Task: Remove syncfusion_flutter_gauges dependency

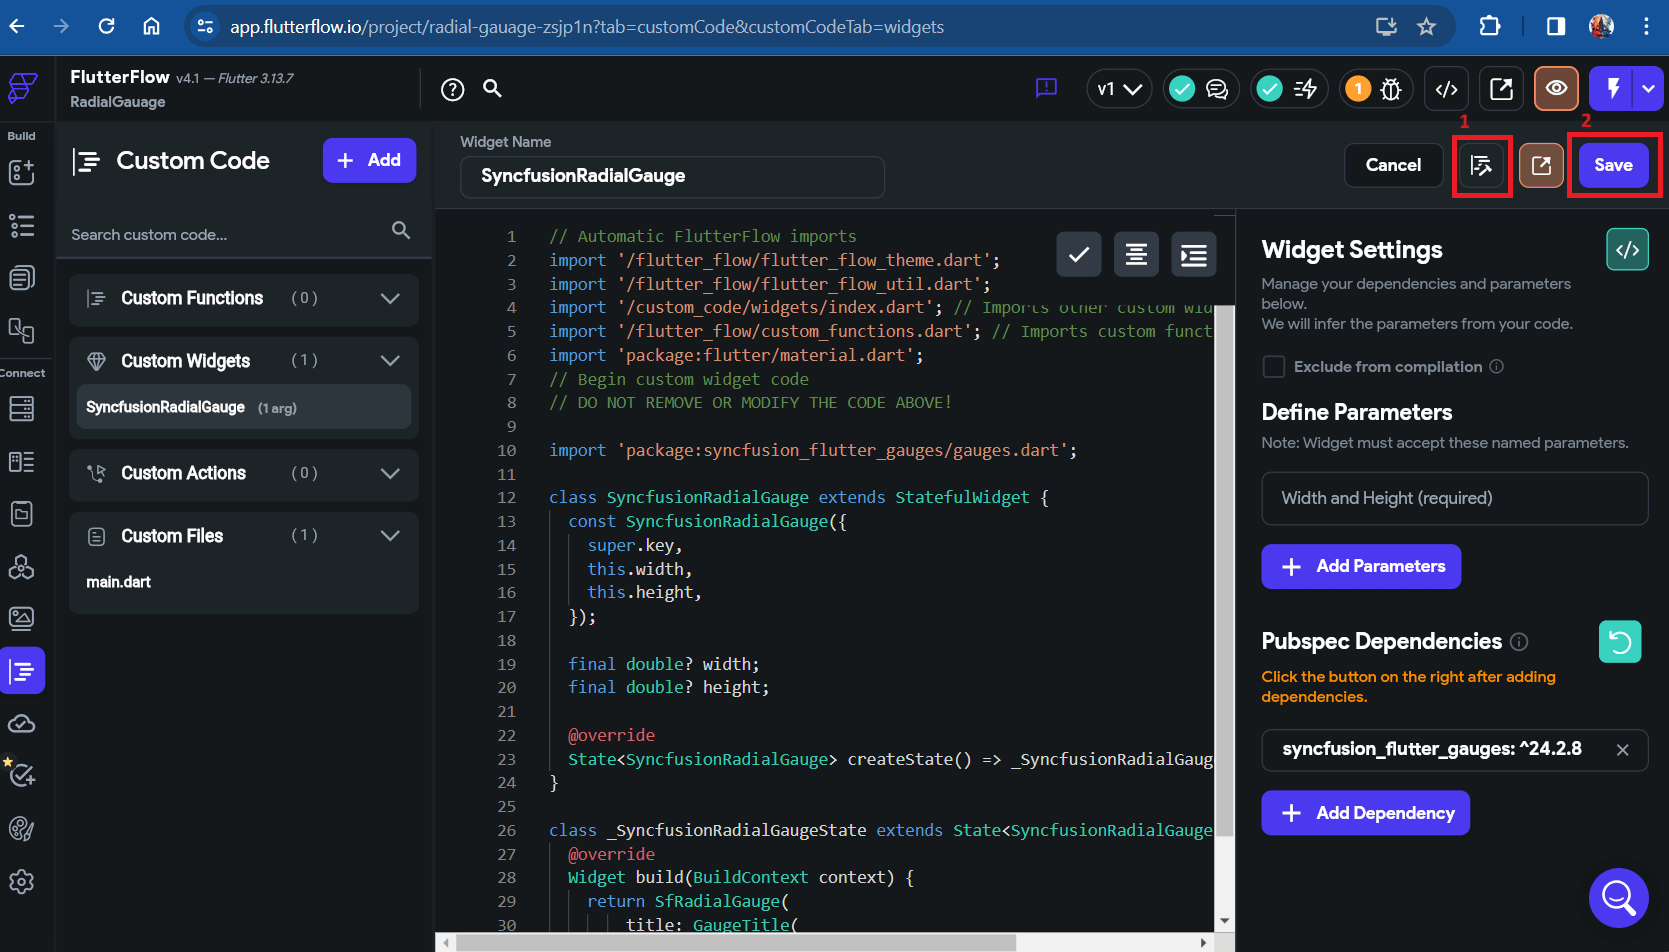Action: pyautogui.click(x=1622, y=750)
